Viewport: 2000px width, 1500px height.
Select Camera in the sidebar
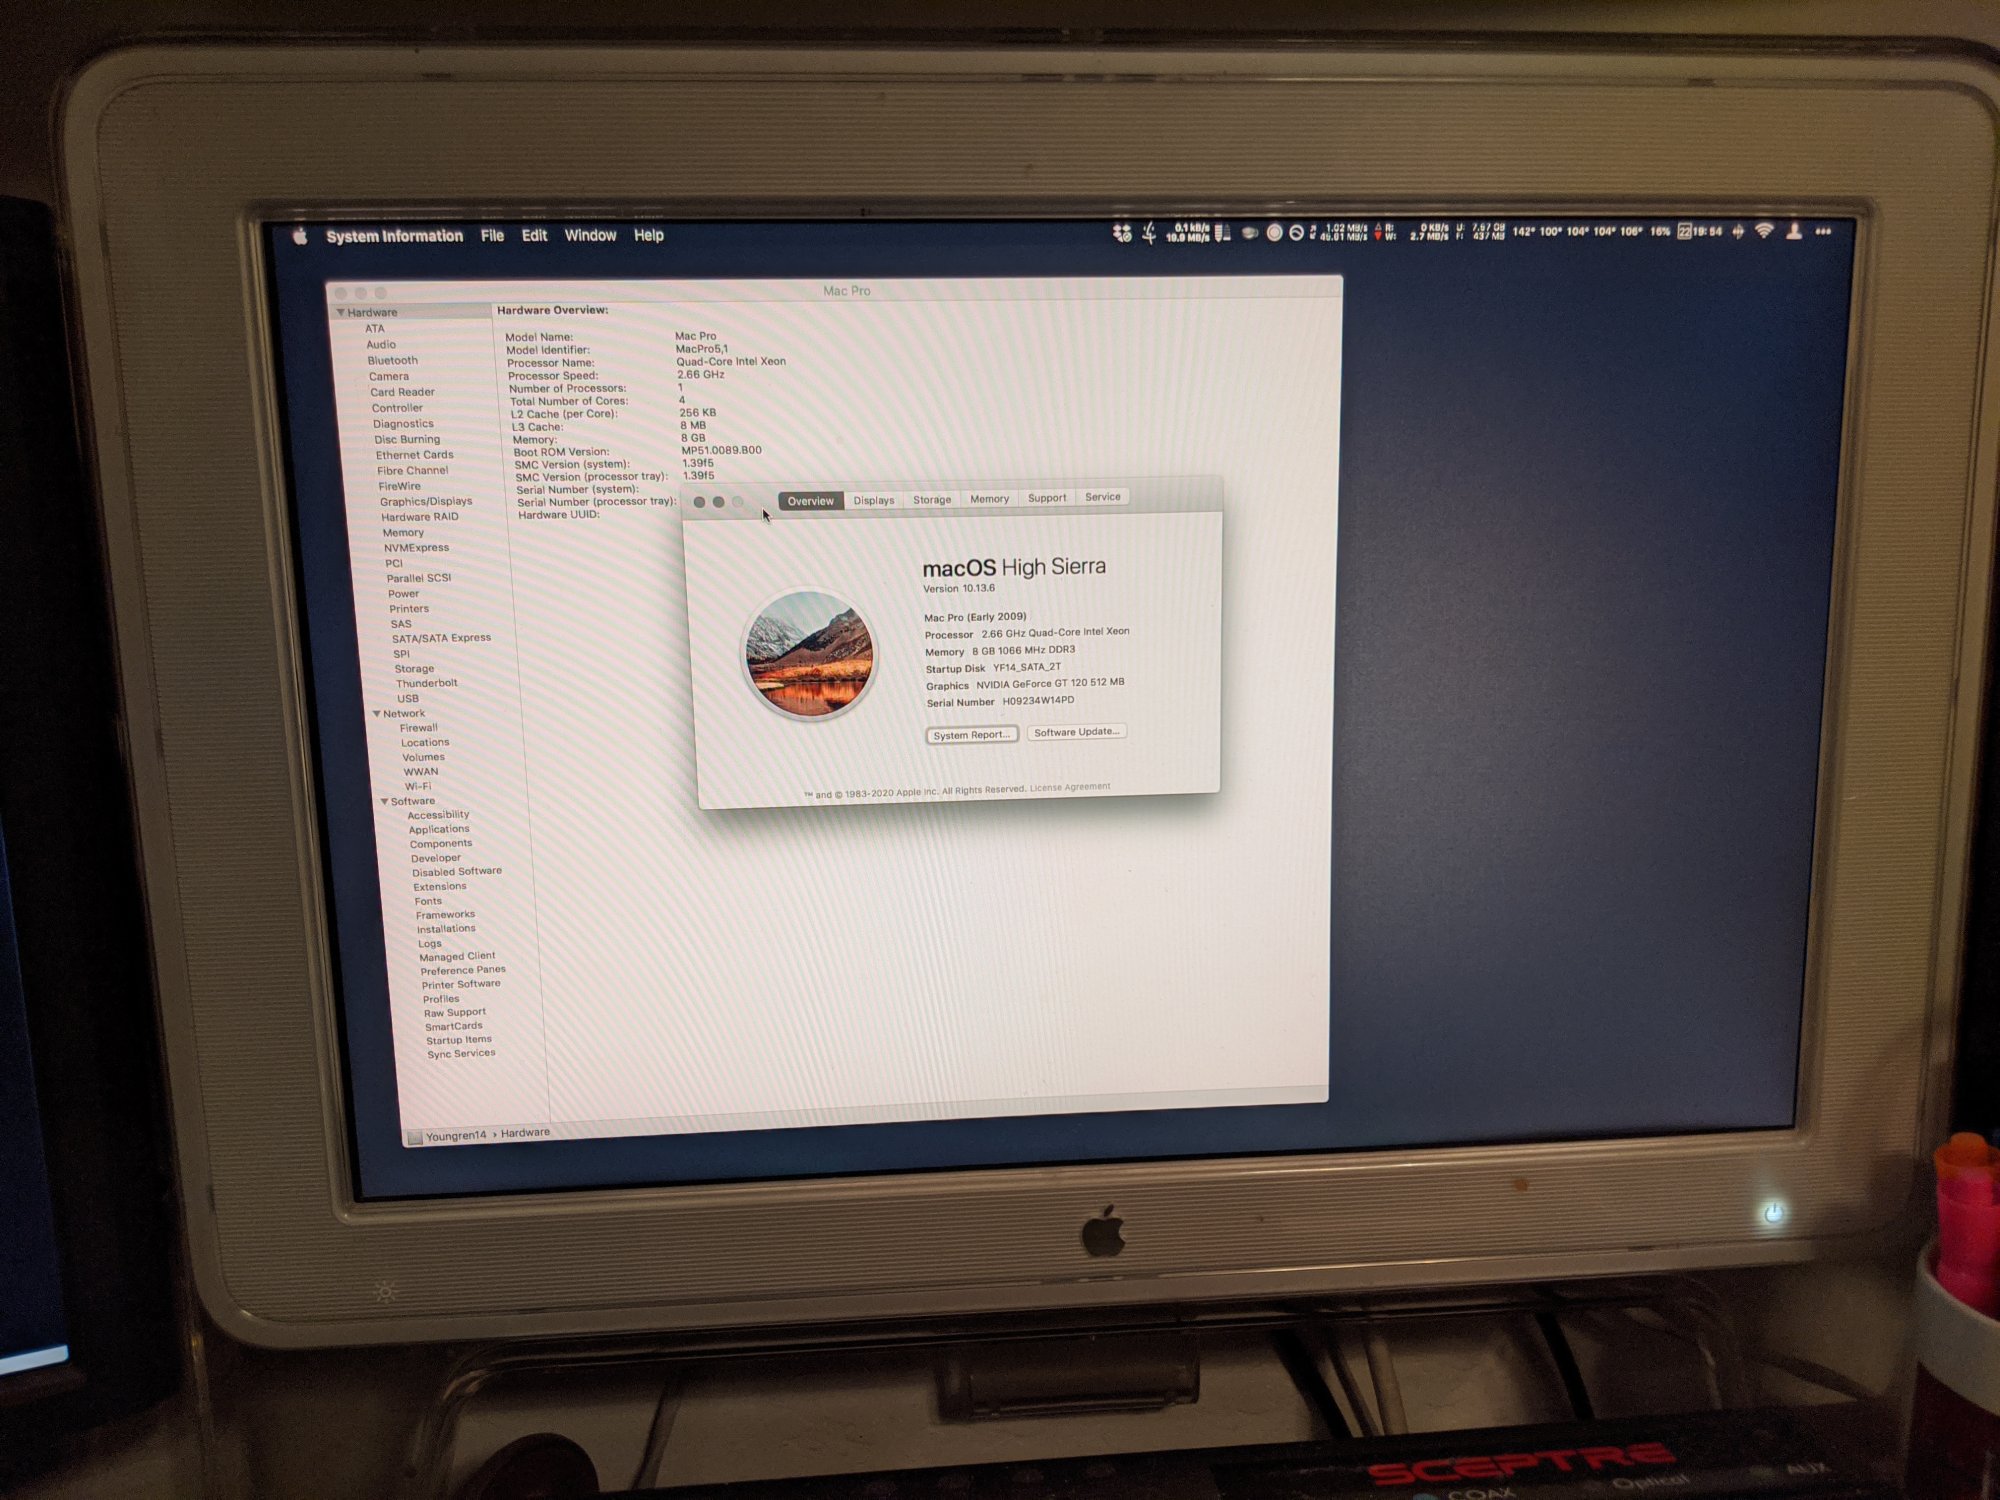point(389,376)
